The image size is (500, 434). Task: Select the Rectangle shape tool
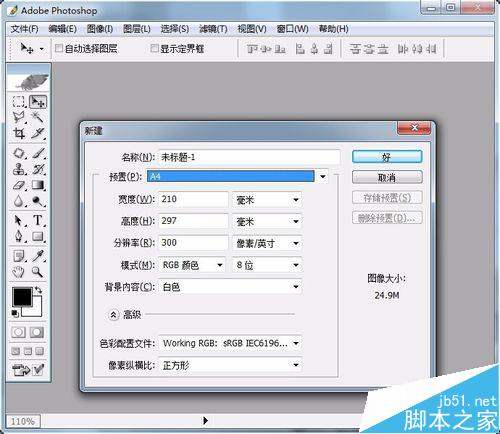(x=38, y=236)
